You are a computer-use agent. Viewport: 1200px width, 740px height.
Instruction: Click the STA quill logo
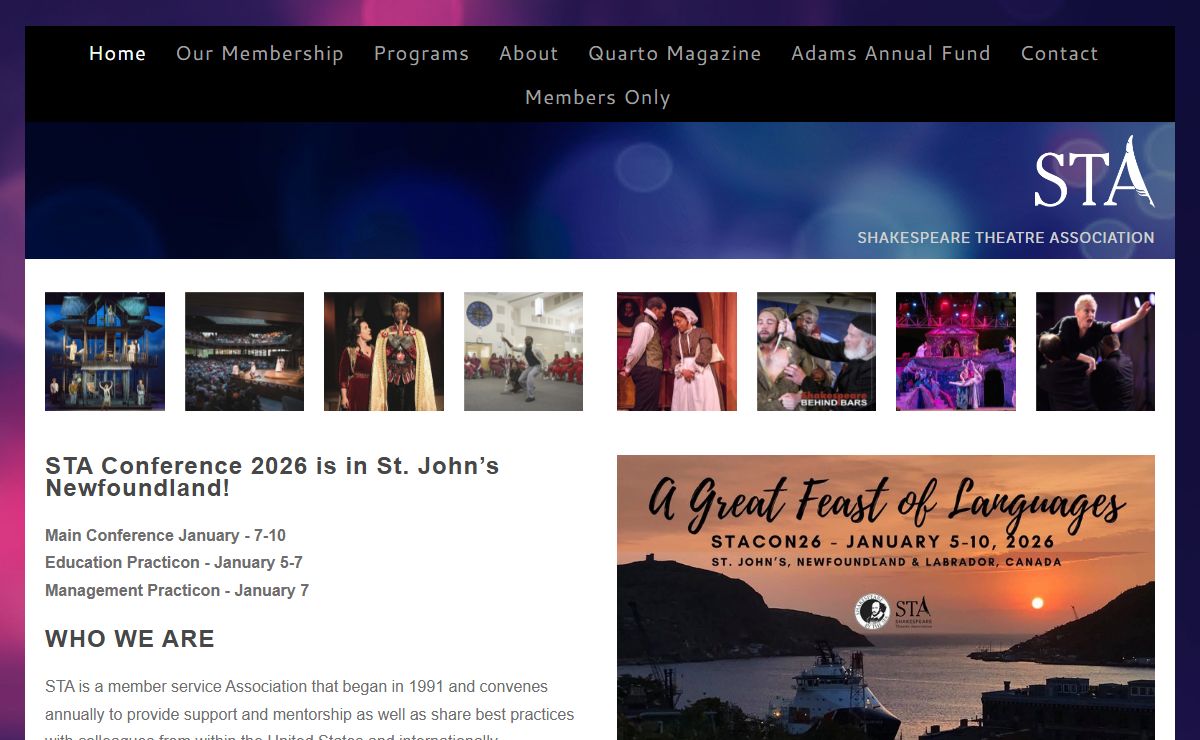(1094, 172)
